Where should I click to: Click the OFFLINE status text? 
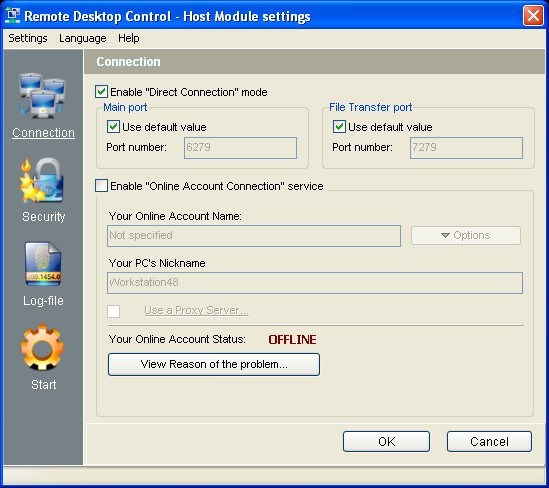click(x=292, y=340)
